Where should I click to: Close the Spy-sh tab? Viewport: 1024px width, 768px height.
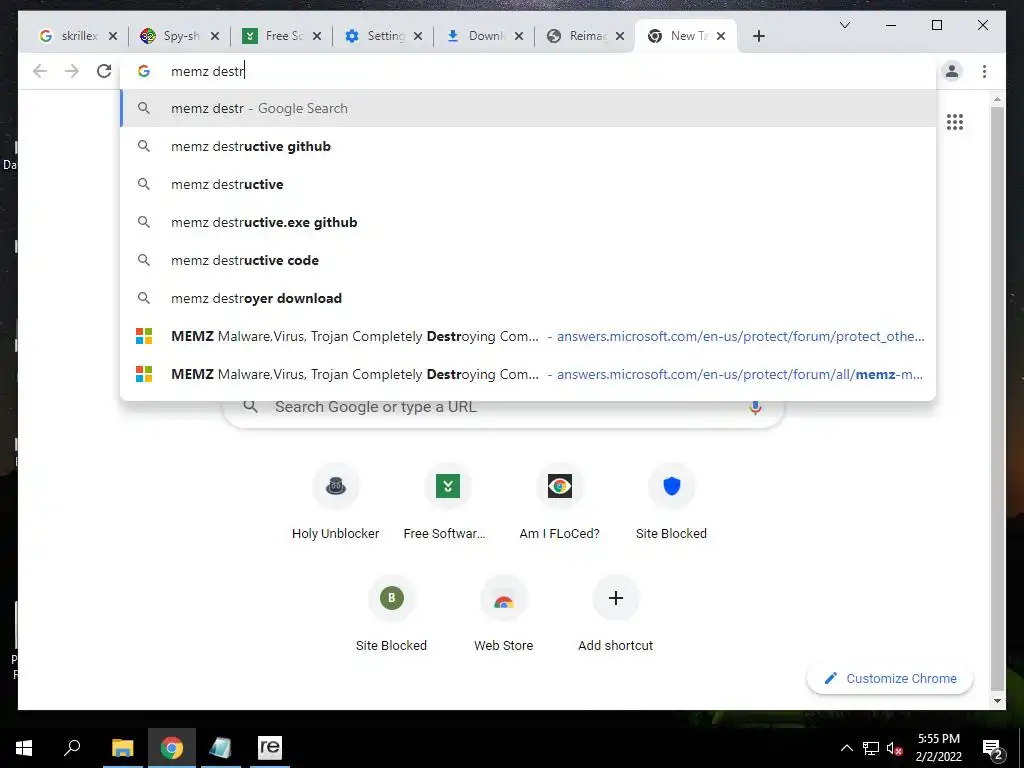[215, 36]
